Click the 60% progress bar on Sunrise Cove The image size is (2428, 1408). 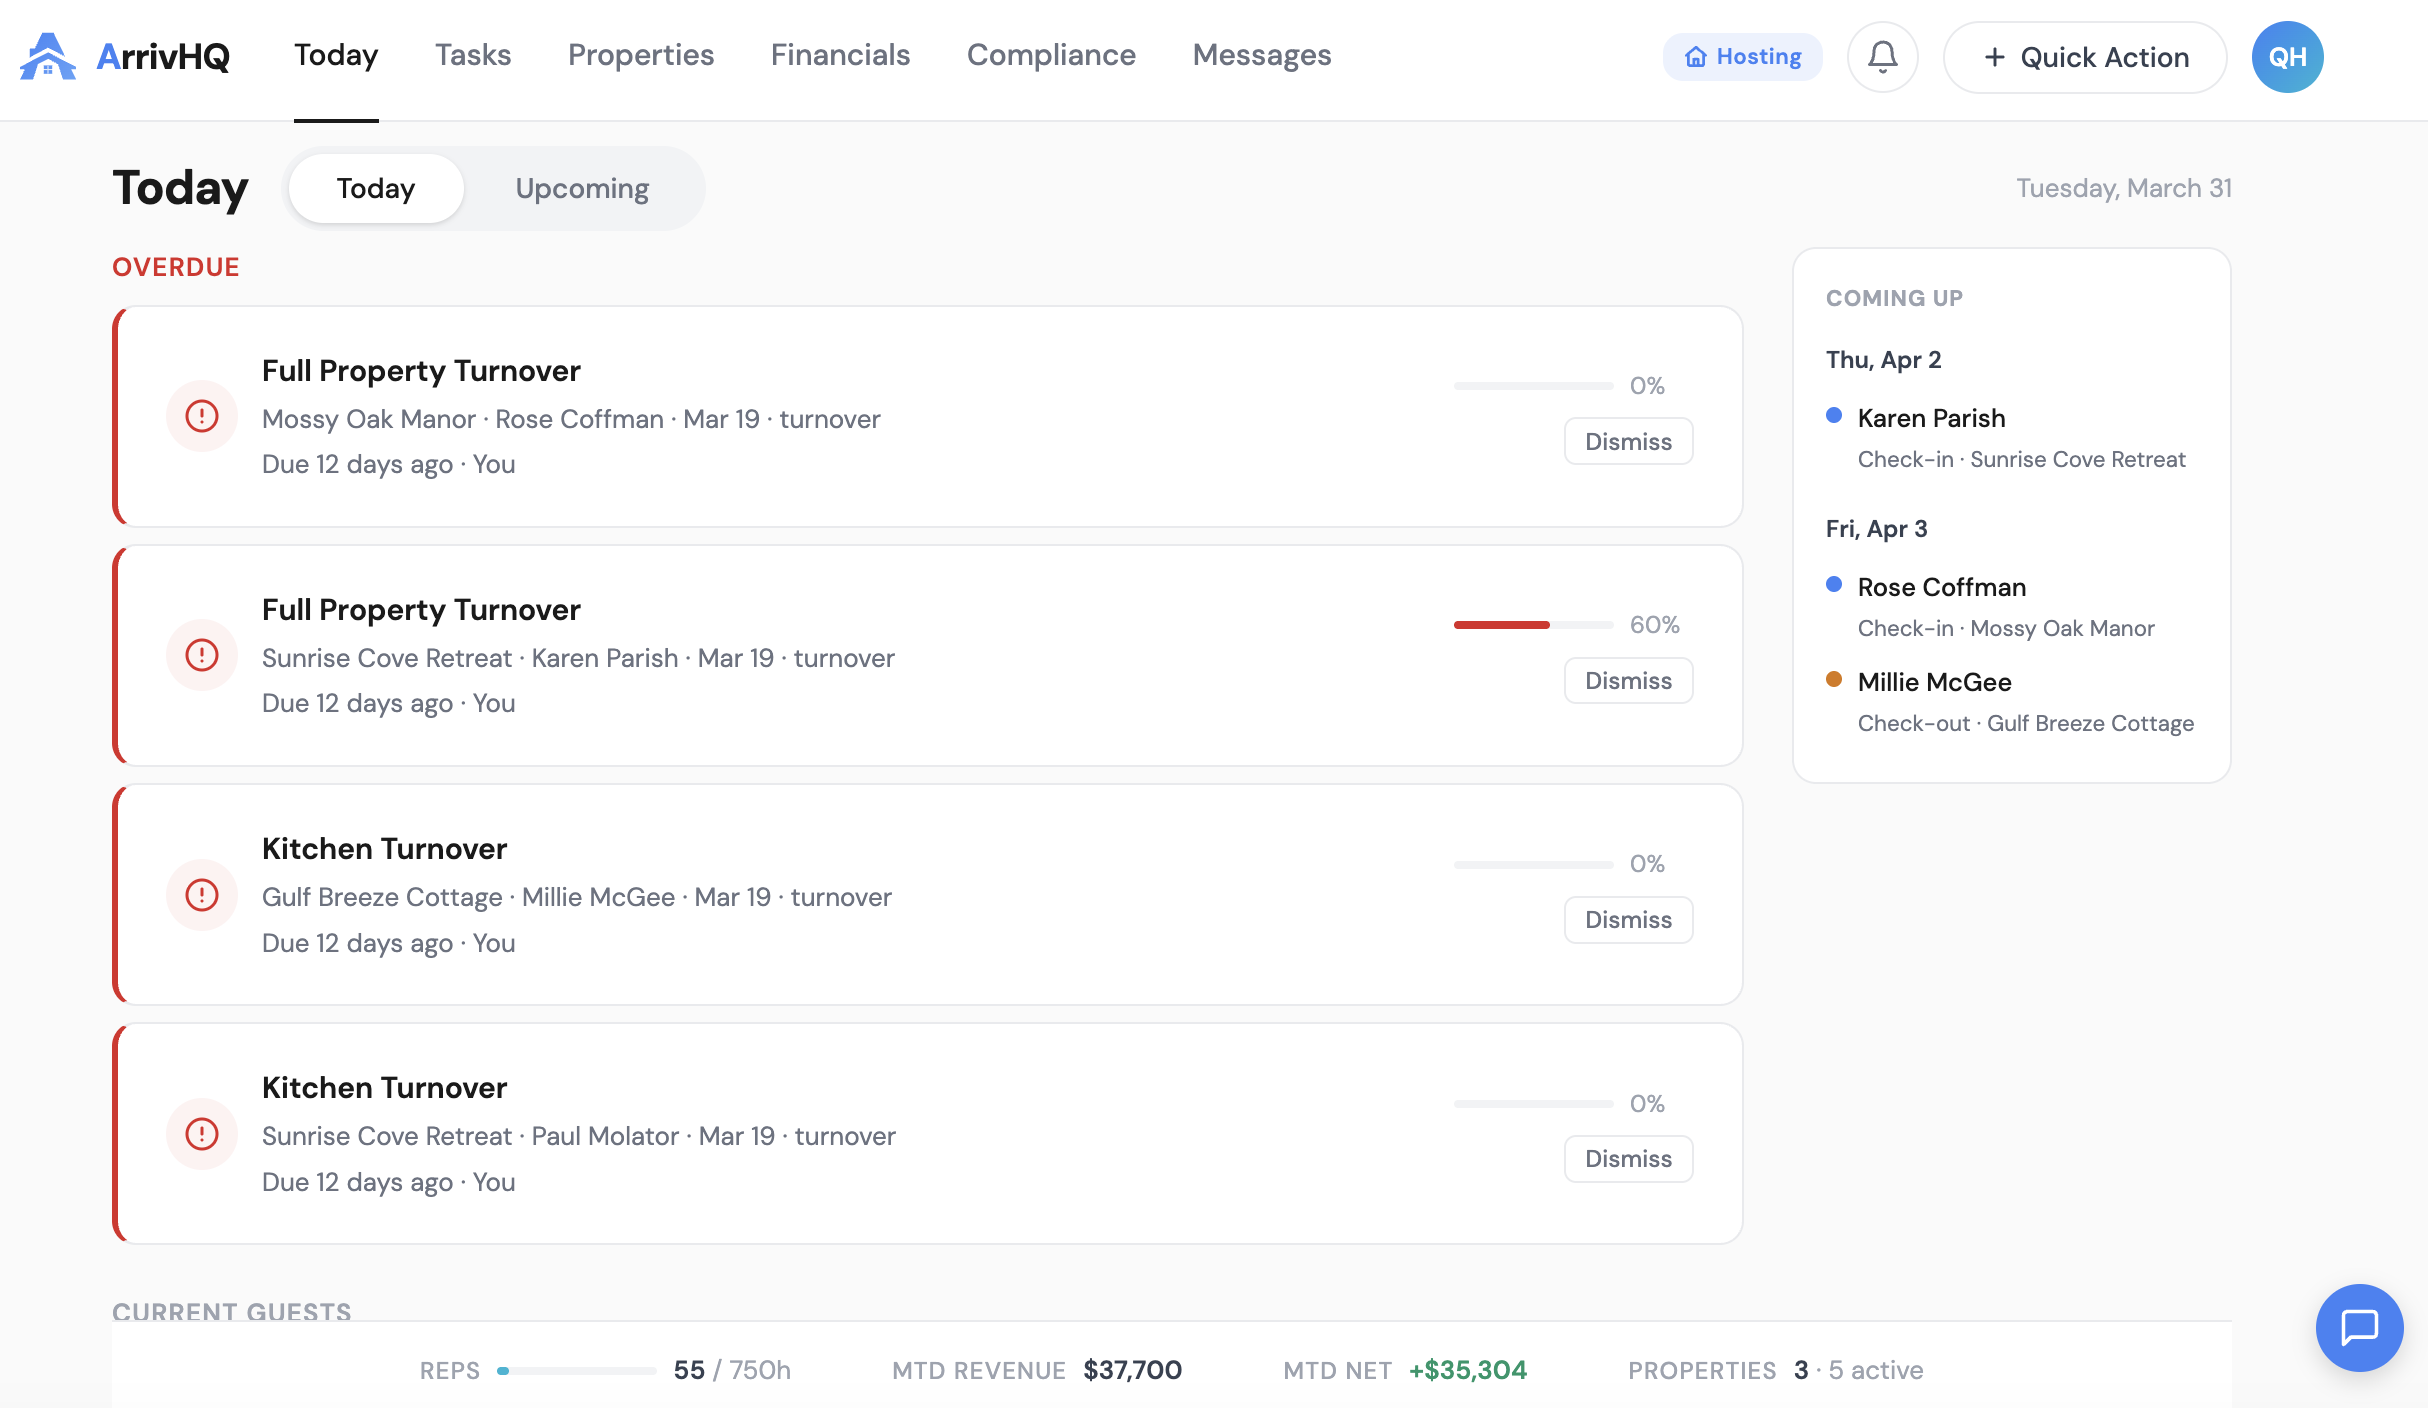[1532, 624]
